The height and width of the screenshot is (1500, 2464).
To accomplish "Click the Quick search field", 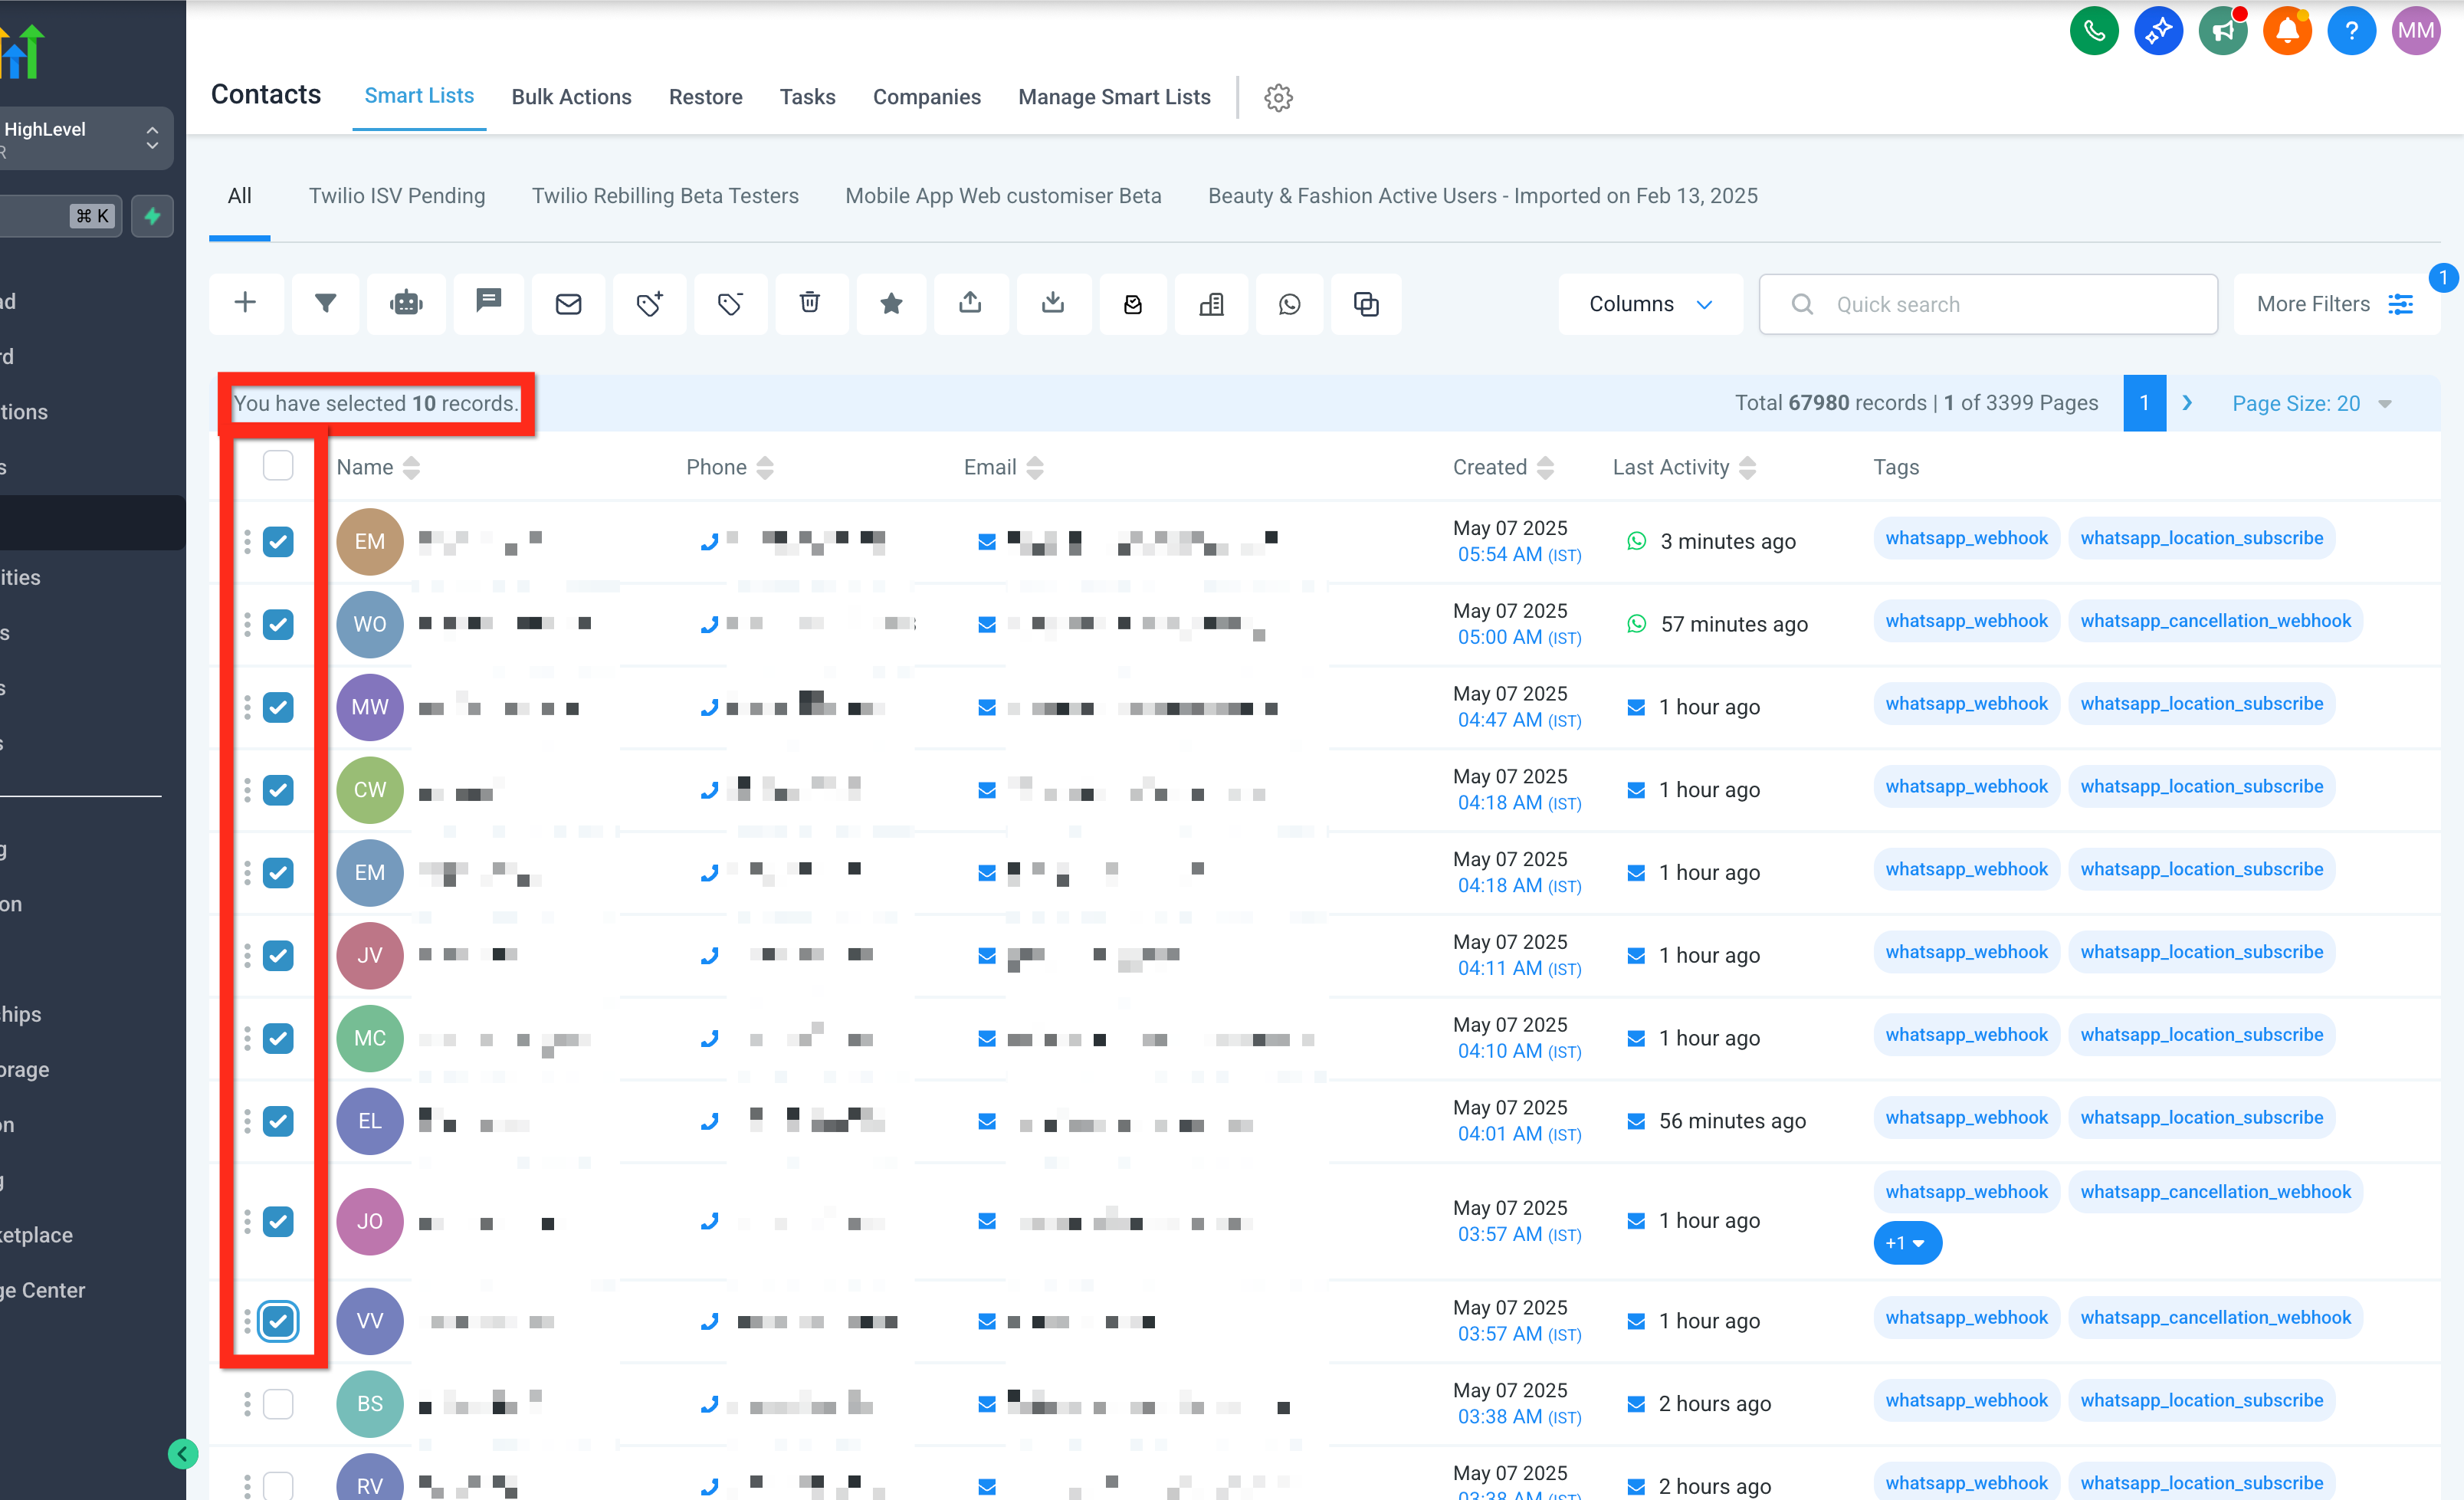I will point(1988,304).
